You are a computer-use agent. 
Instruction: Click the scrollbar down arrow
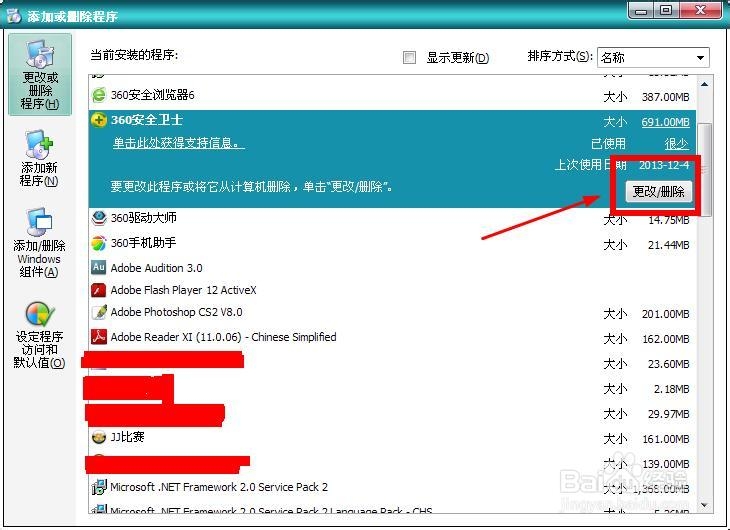704,505
